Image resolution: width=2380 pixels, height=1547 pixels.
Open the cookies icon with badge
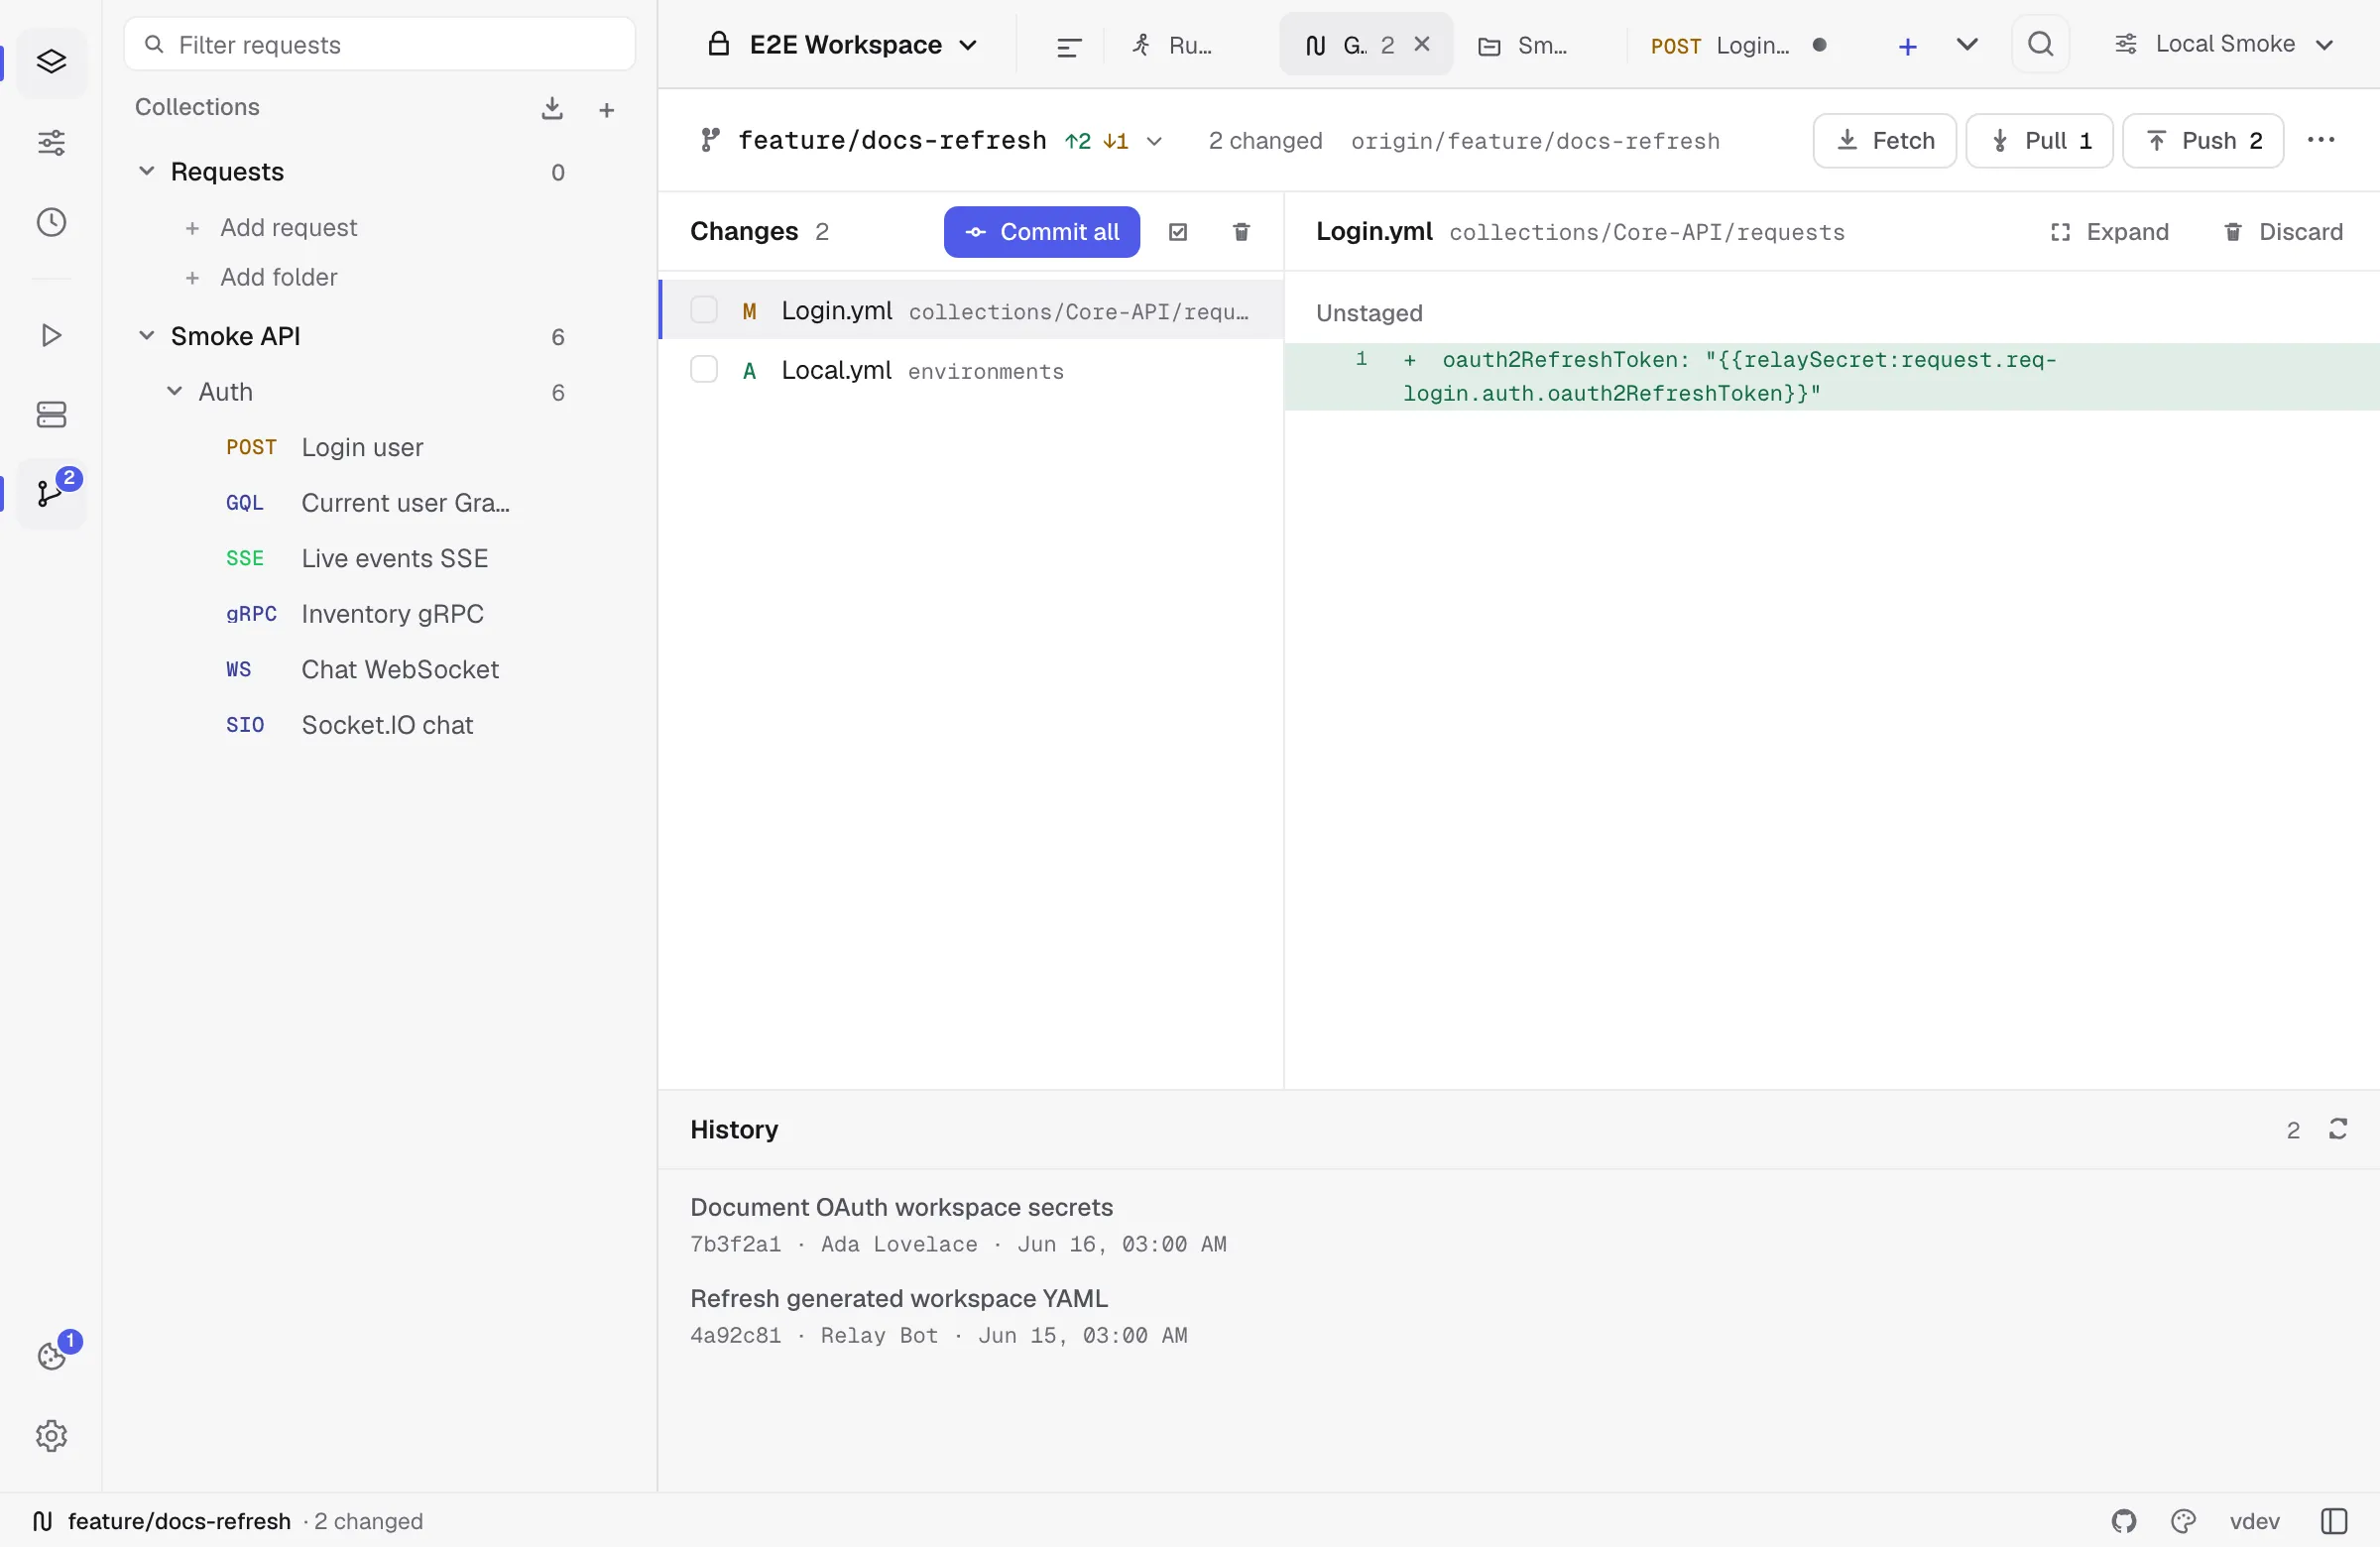[51, 1356]
